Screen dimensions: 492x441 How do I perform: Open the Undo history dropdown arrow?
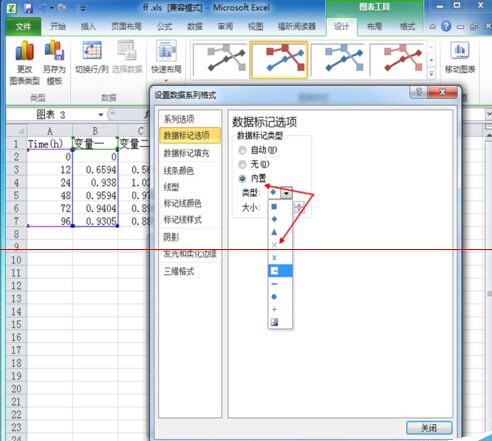pyautogui.click(x=52, y=8)
